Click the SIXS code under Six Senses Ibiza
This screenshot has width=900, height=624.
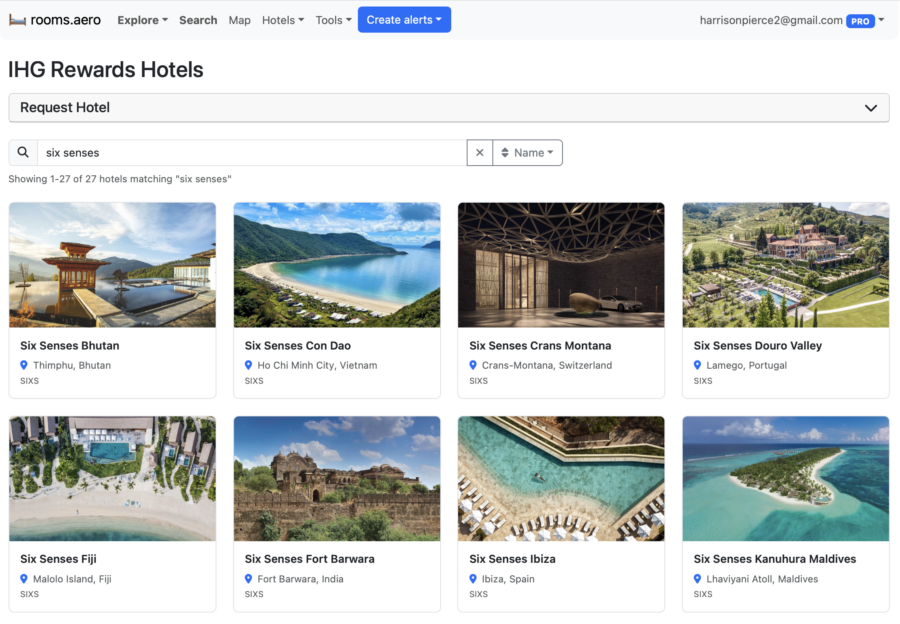pyautogui.click(x=478, y=594)
